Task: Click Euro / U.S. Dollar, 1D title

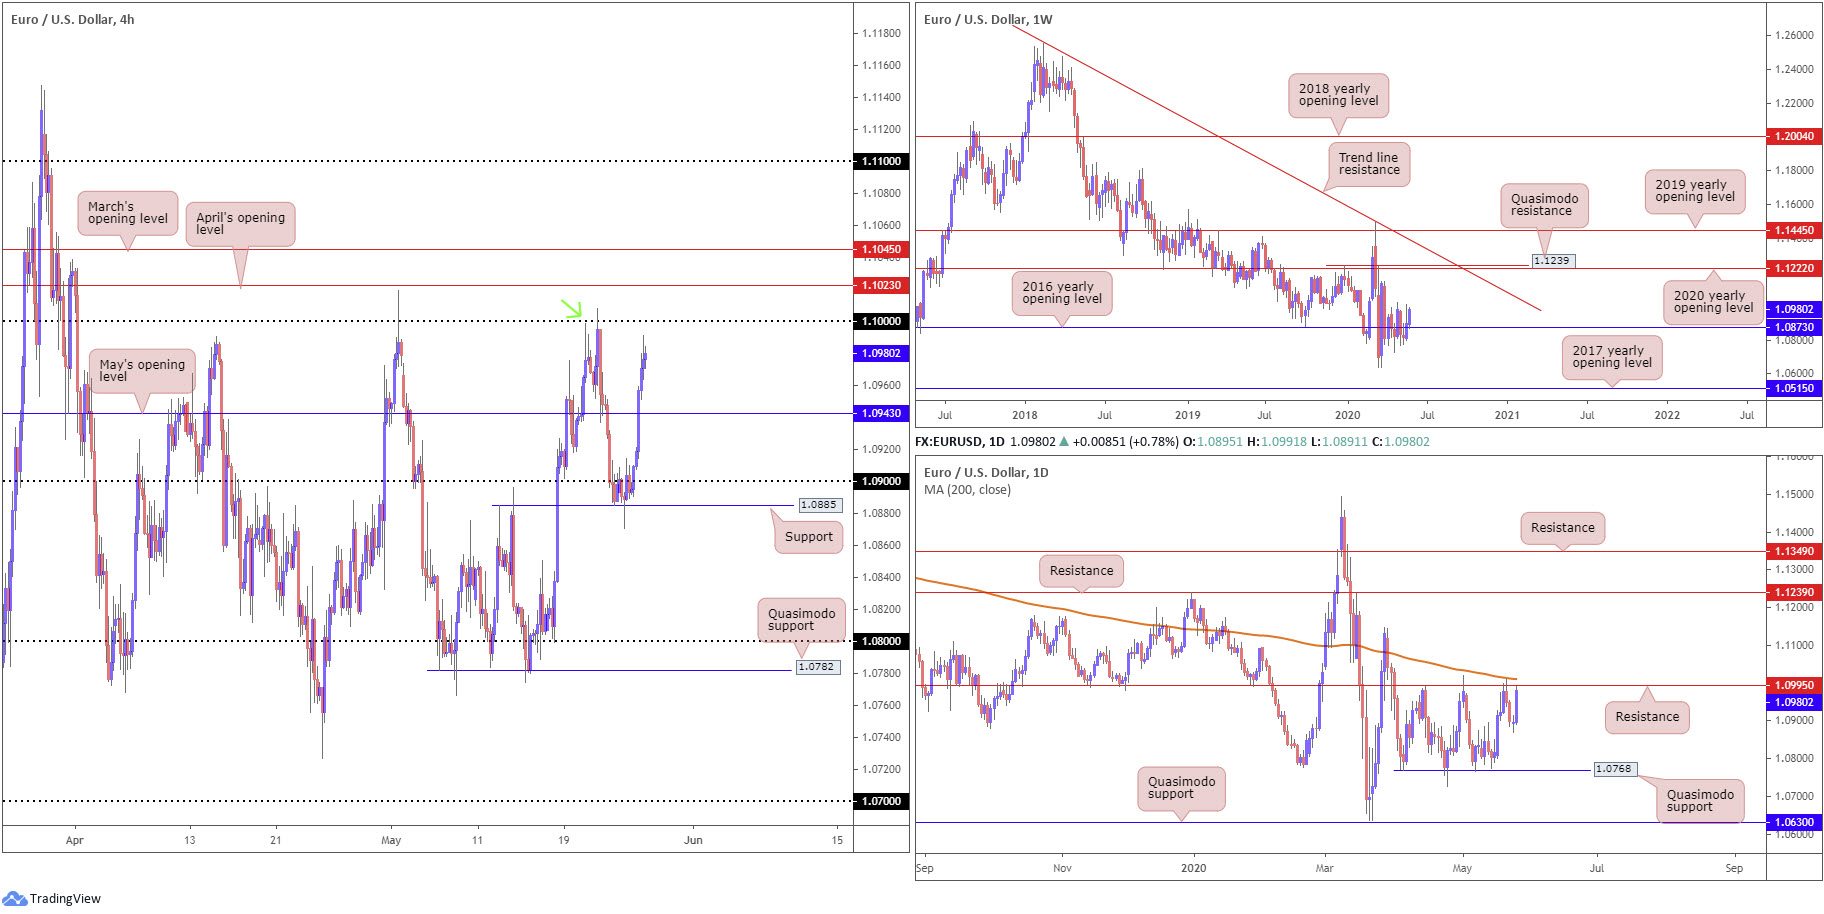Action: point(986,472)
